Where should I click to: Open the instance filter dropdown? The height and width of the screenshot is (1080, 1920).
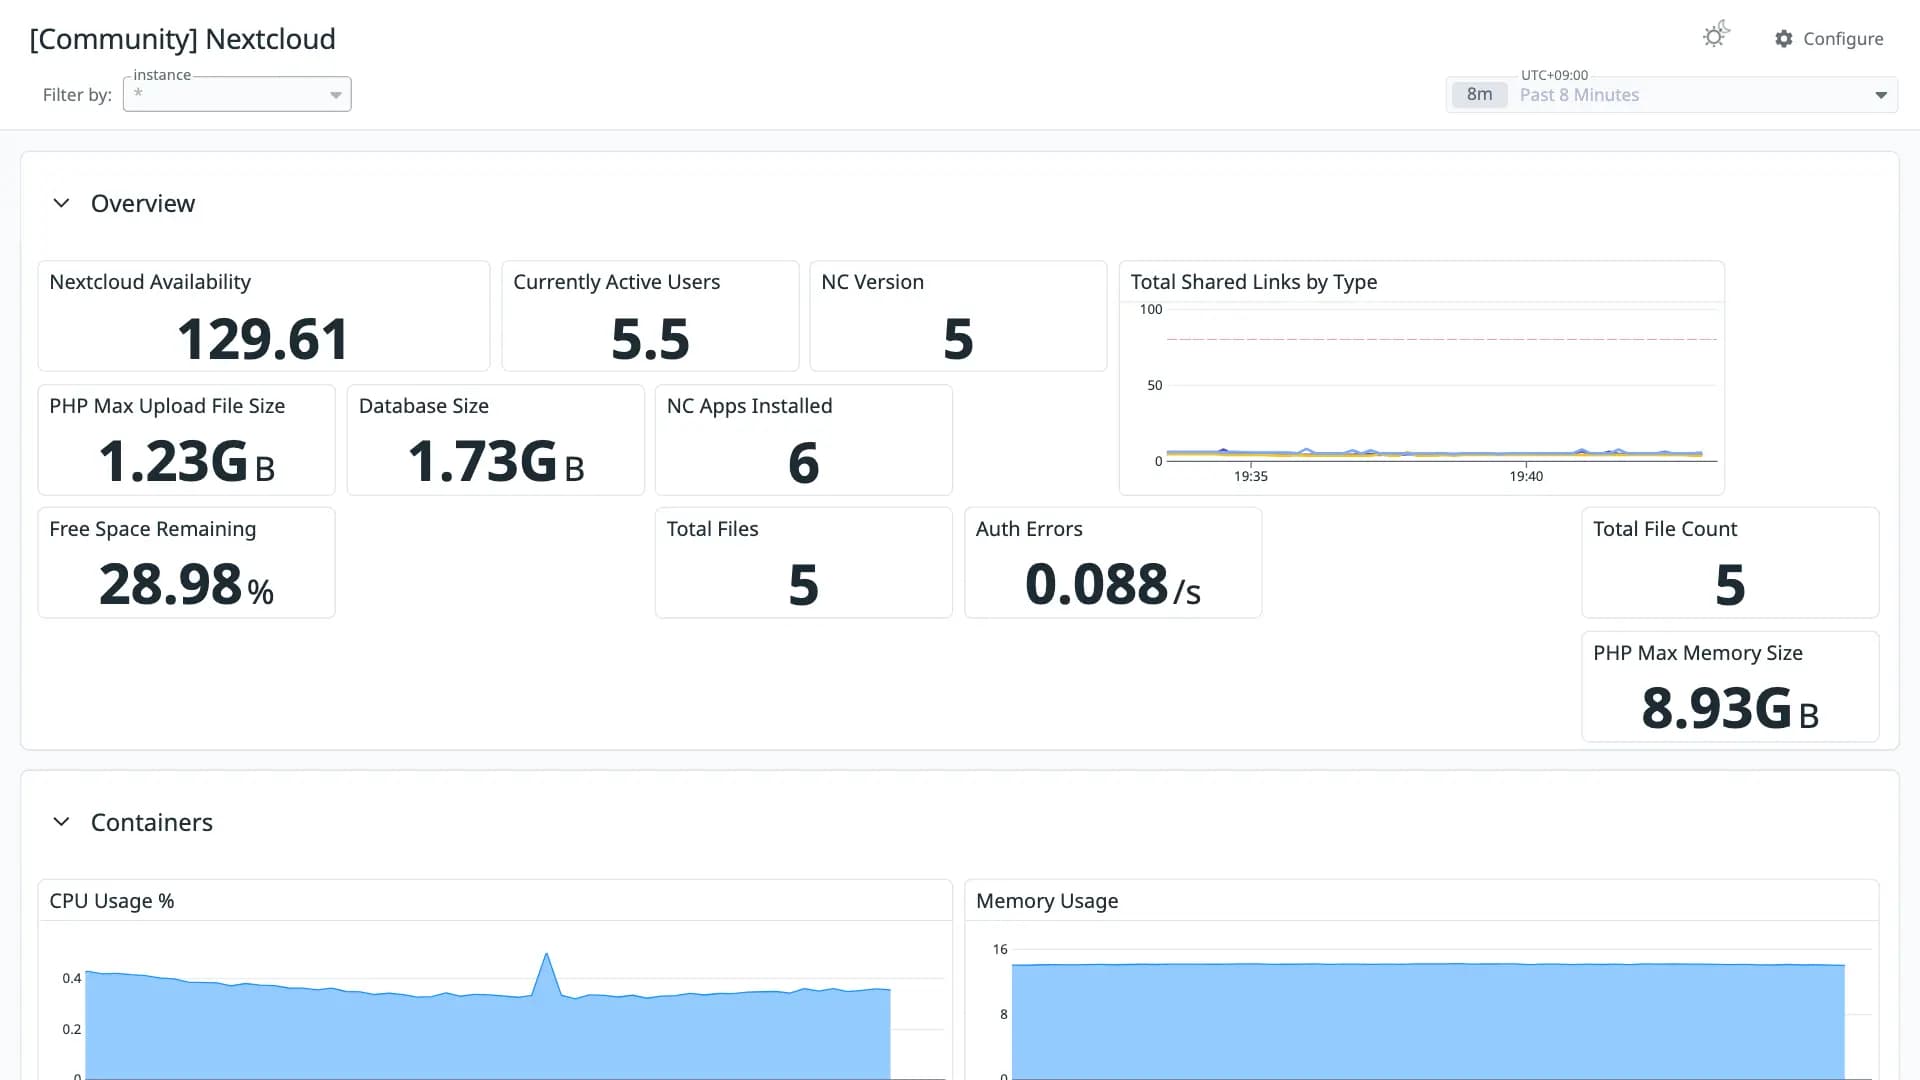click(237, 94)
